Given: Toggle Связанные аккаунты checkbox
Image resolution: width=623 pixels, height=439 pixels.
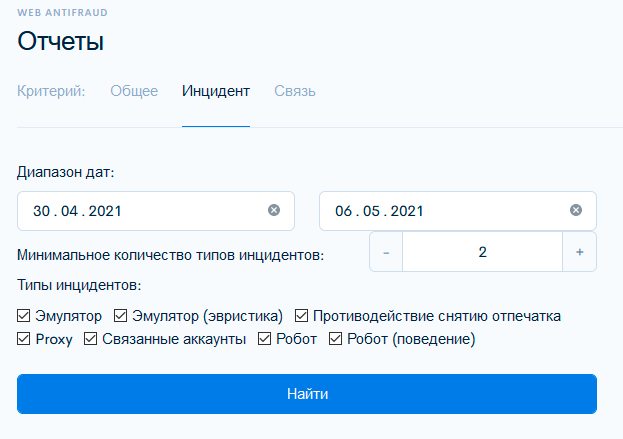Looking at the screenshot, I should (90, 339).
